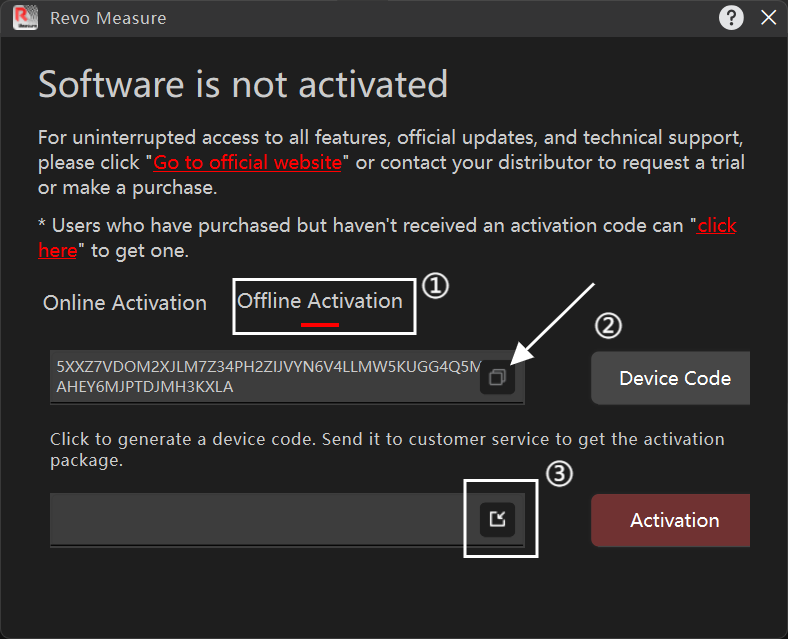Open the "Go to official website" link
Viewport: 788px width, 639px height.
[247, 162]
